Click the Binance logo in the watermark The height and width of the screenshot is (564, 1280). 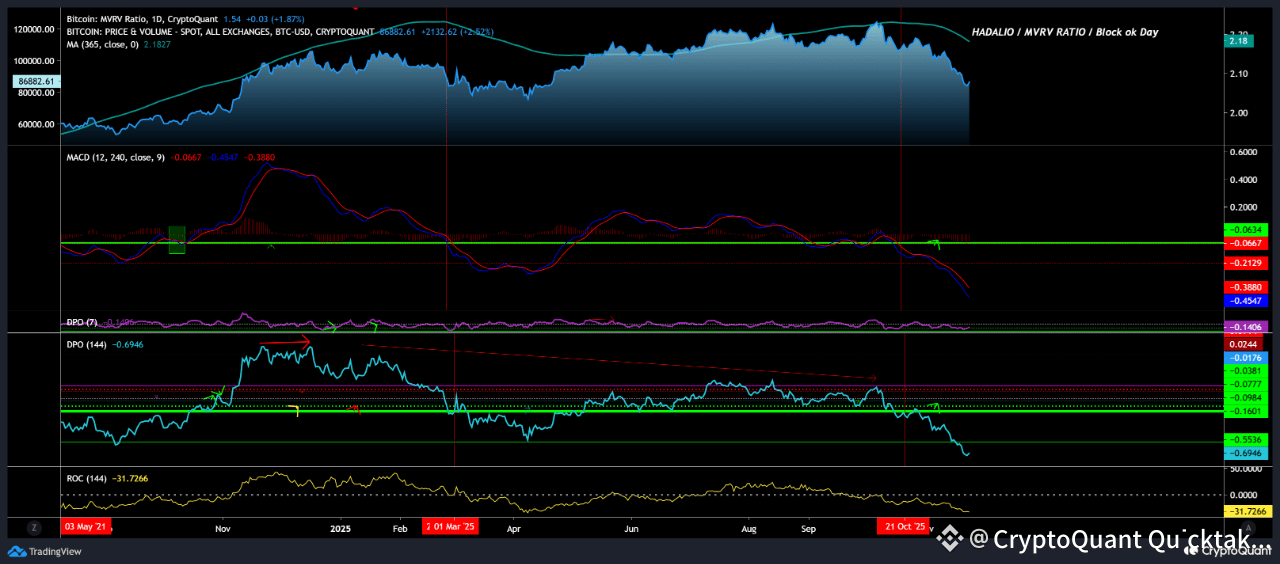click(950, 540)
